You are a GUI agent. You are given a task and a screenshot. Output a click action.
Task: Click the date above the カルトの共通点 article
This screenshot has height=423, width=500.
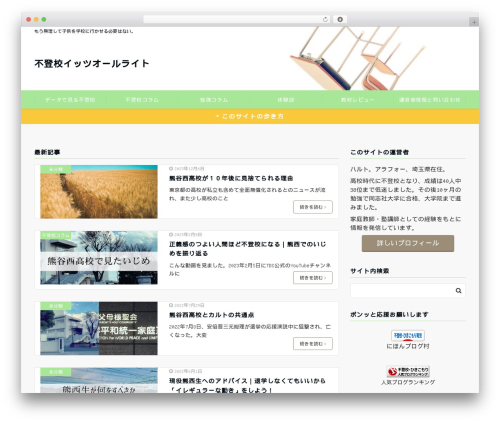[x=187, y=305]
